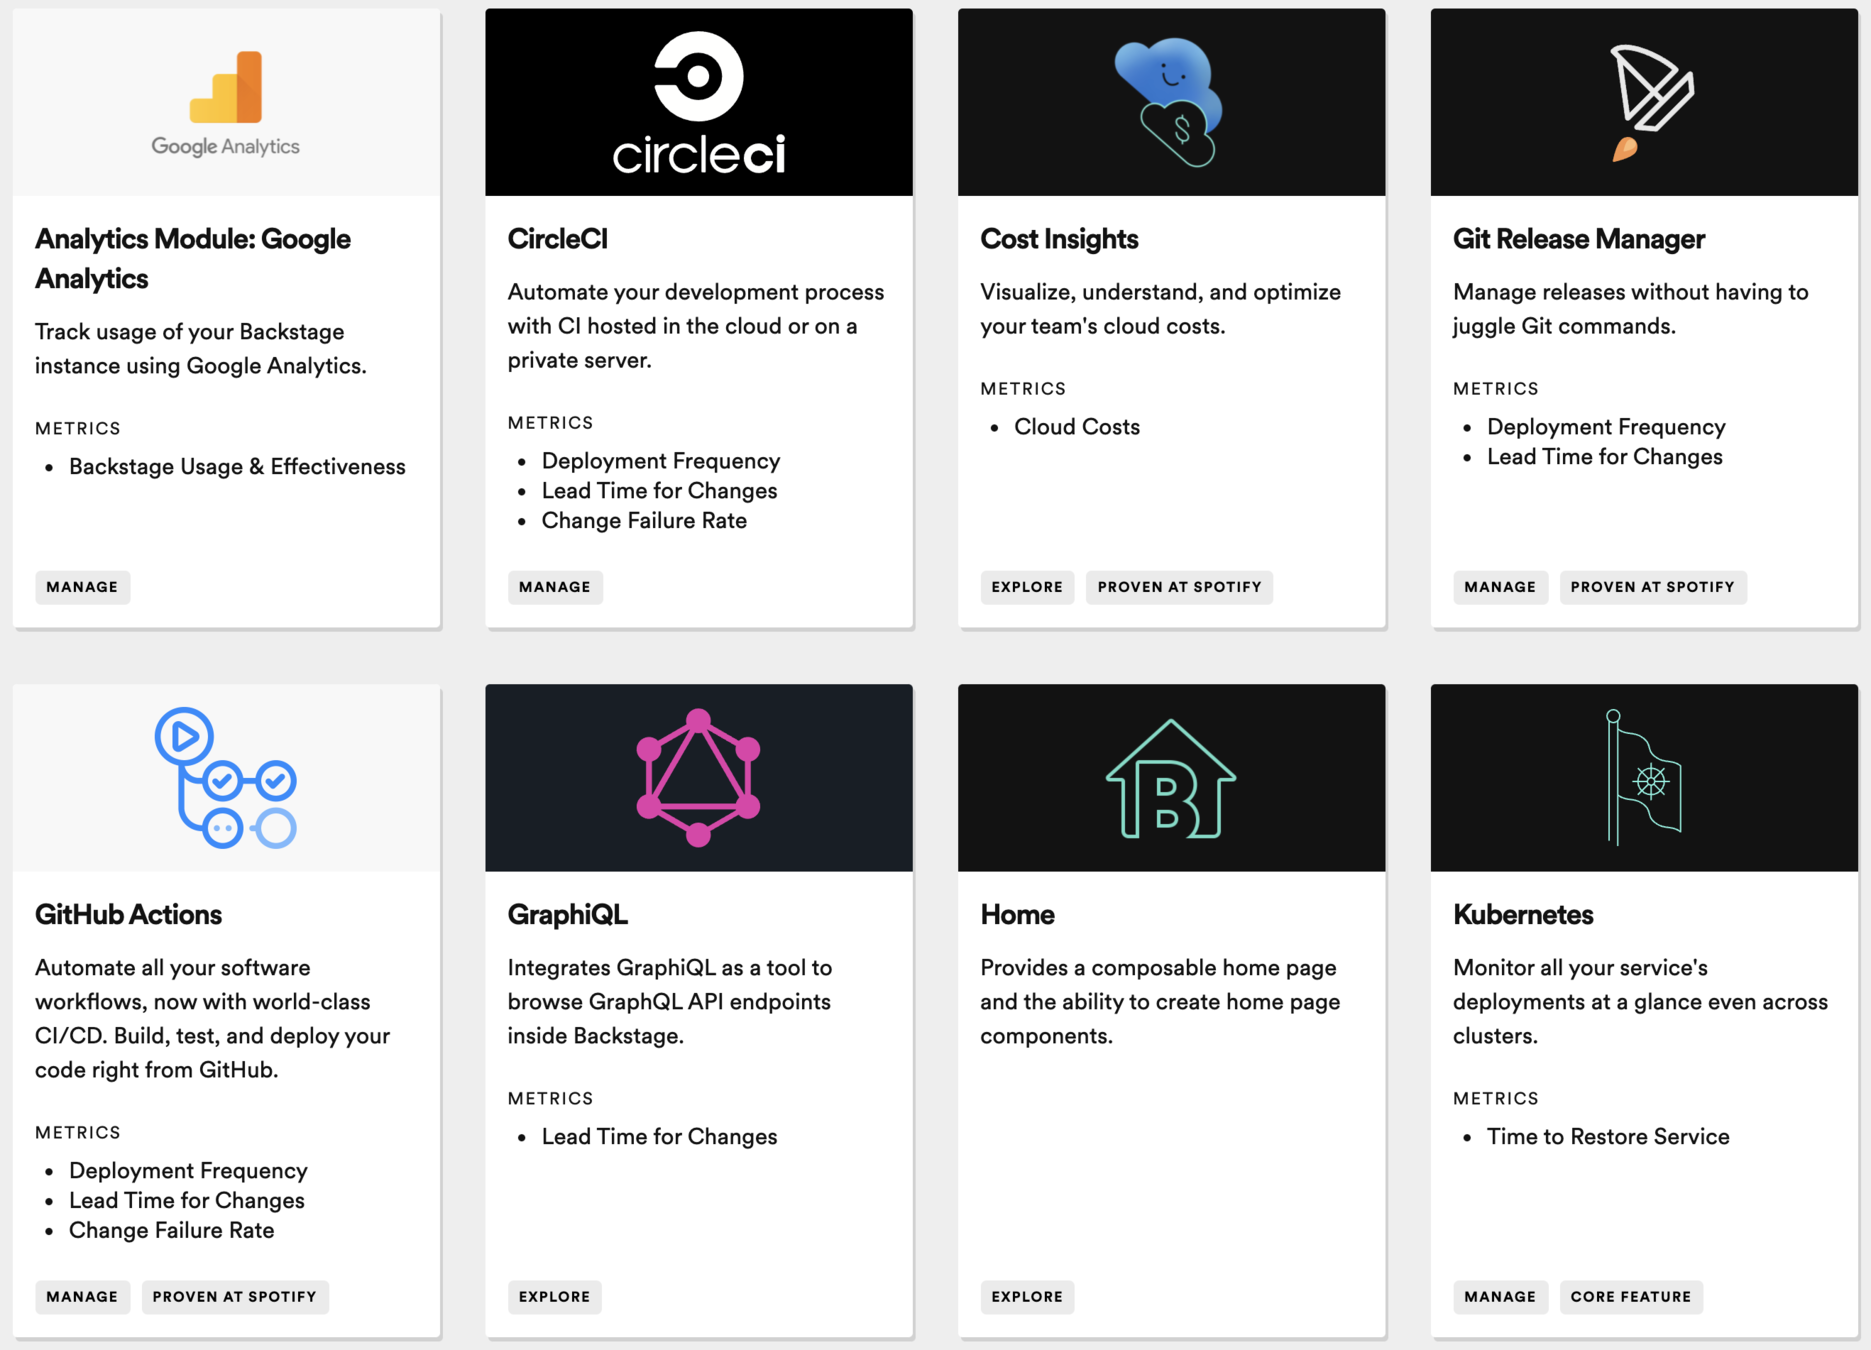The width and height of the screenshot is (1871, 1350).
Task: Click MANAGE tag on Git Release Manager card
Action: pos(1500,587)
